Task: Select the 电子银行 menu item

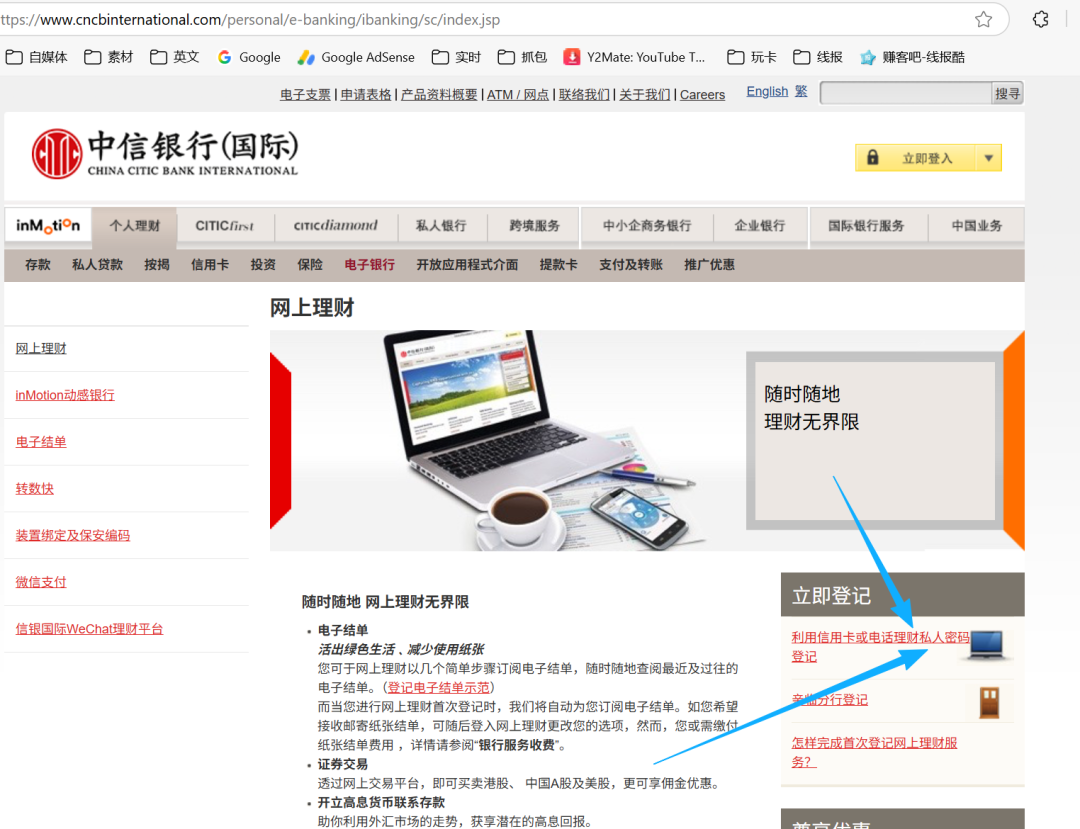Action: tap(369, 265)
